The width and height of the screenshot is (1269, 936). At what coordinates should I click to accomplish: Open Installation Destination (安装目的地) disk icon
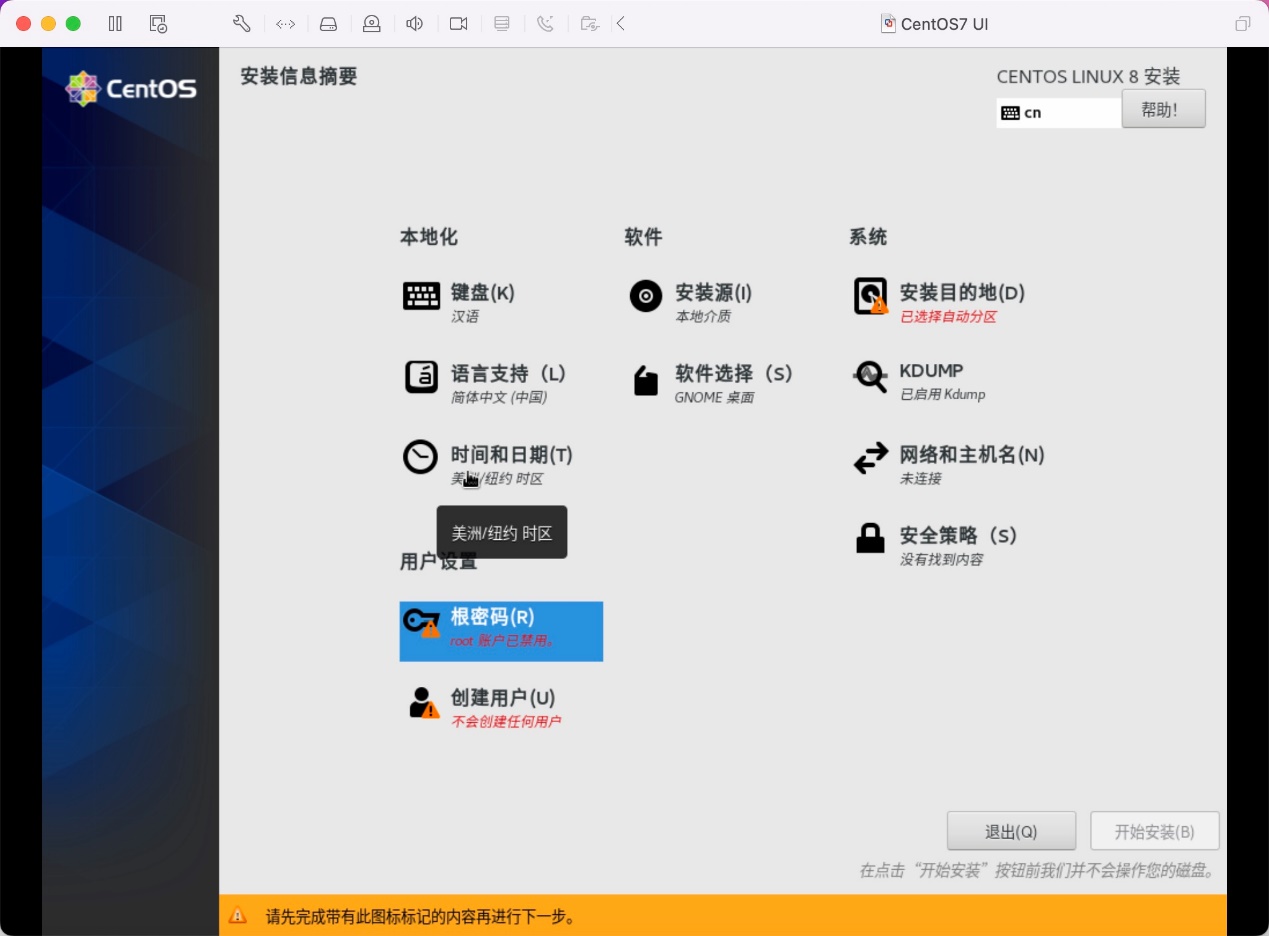pos(870,297)
